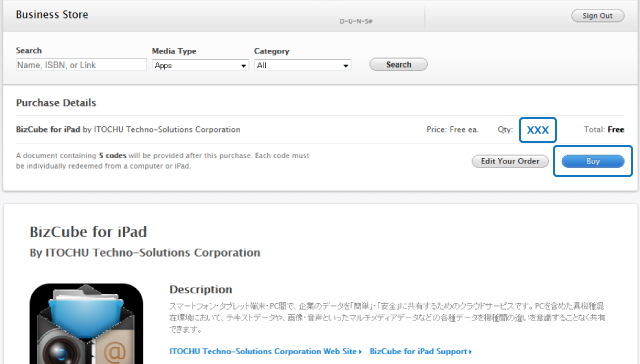Click the Description heading

[x=201, y=289]
